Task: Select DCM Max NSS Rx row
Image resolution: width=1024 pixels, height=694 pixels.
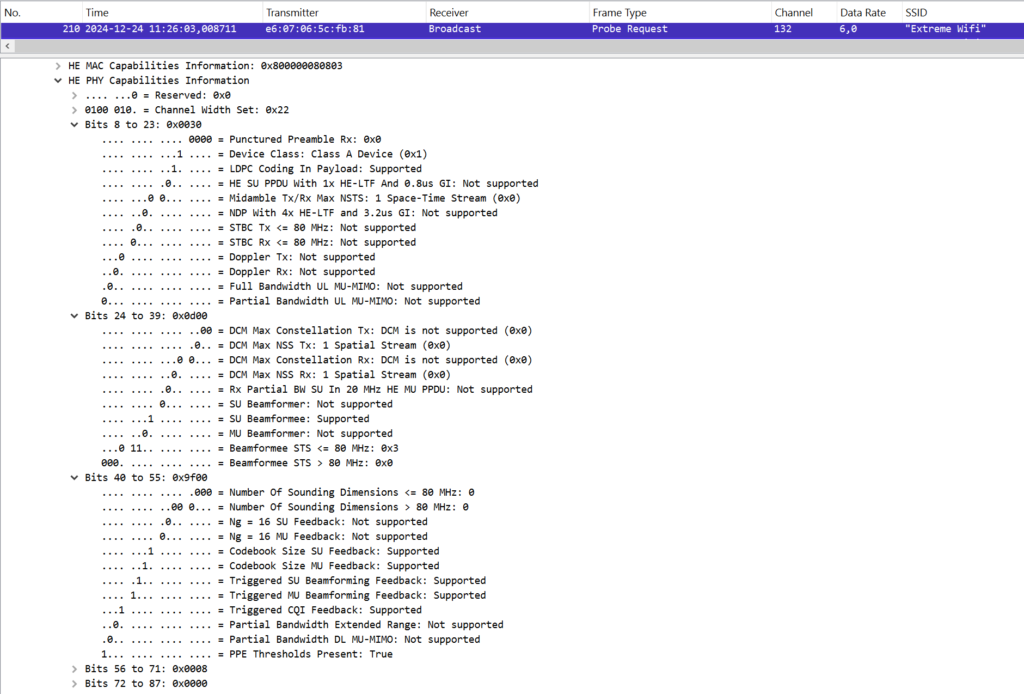Action: [x=276, y=375]
